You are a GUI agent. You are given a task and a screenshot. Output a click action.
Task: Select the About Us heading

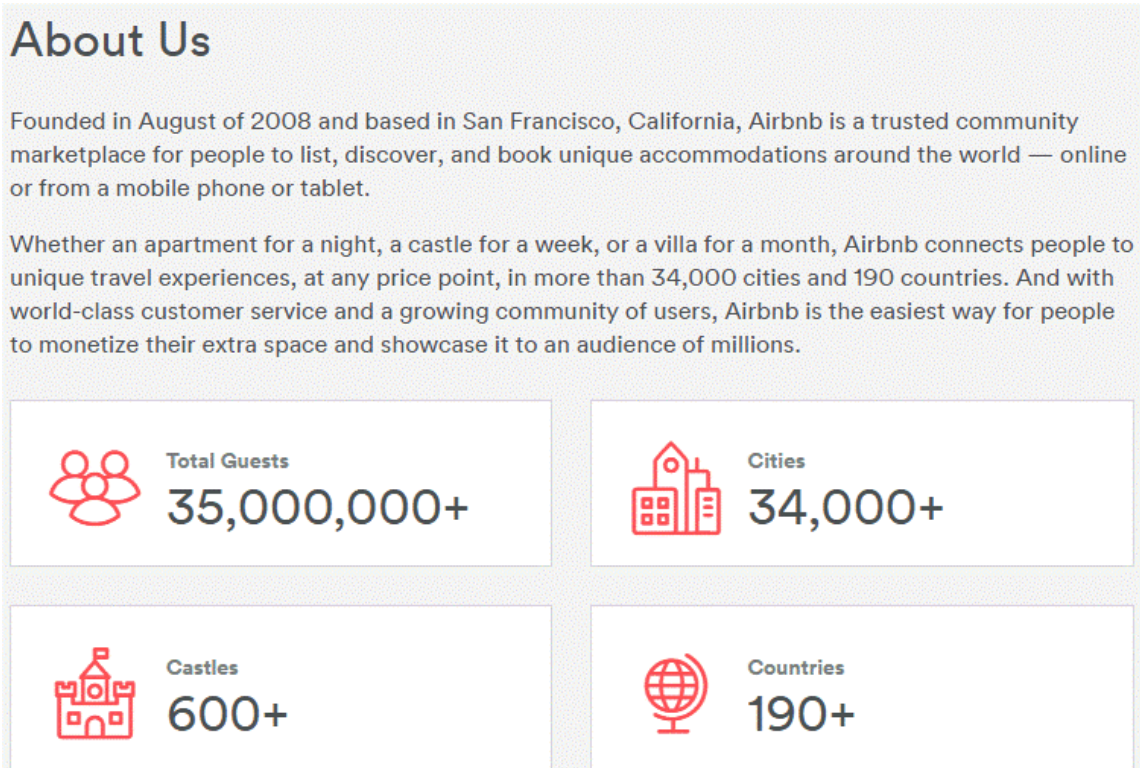[x=111, y=39]
